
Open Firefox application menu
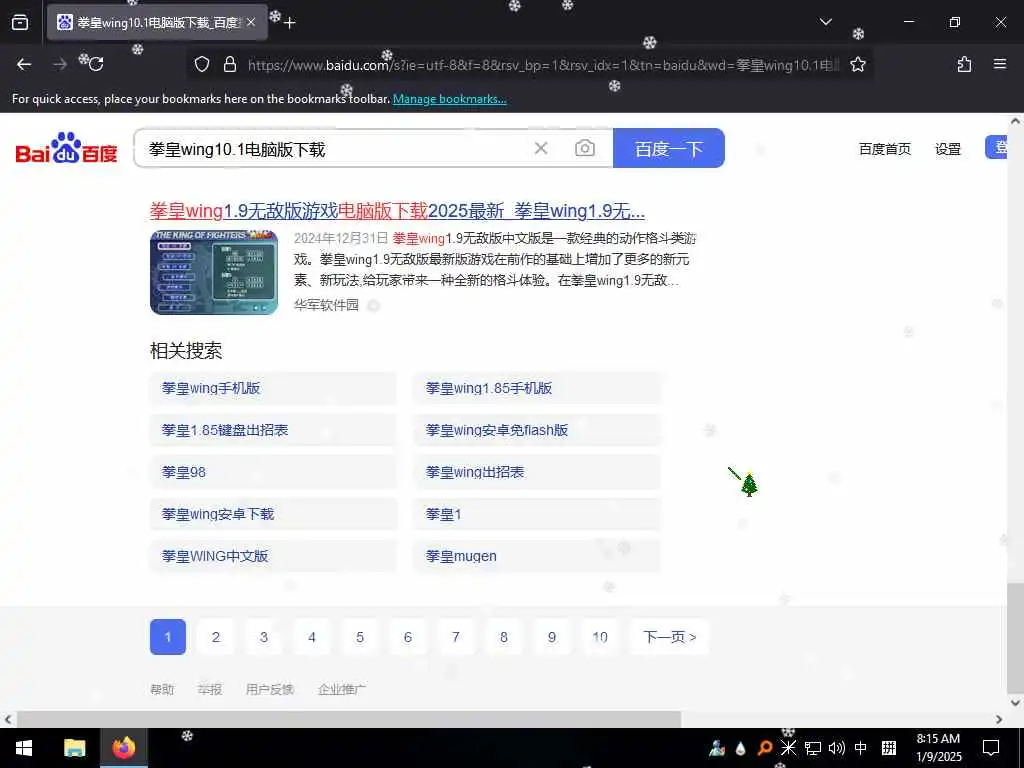click(x=999, y=64)
